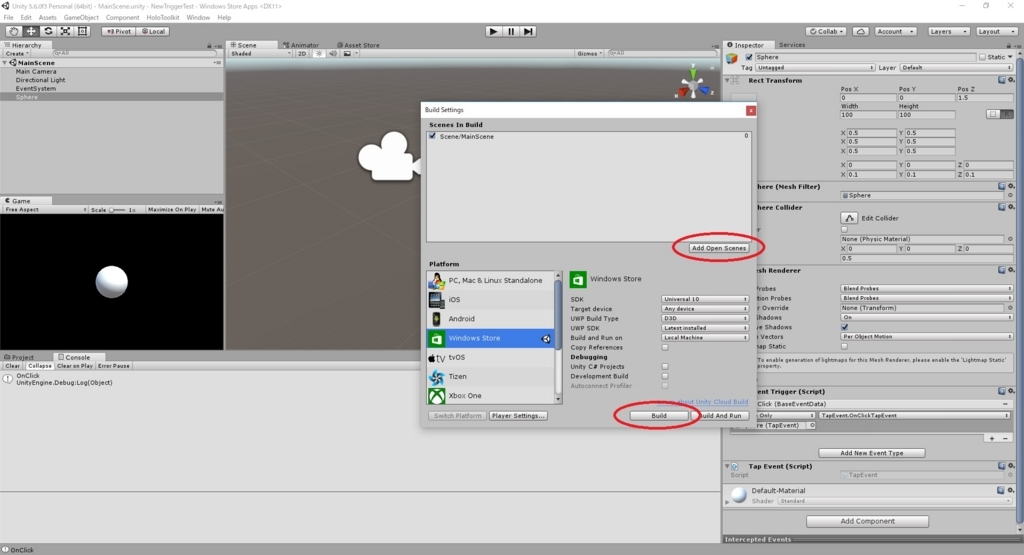Viewport: 1024px width, 555px height.
Task: Open Rect Transform help book icon
Action: [x=1001, y=80]
